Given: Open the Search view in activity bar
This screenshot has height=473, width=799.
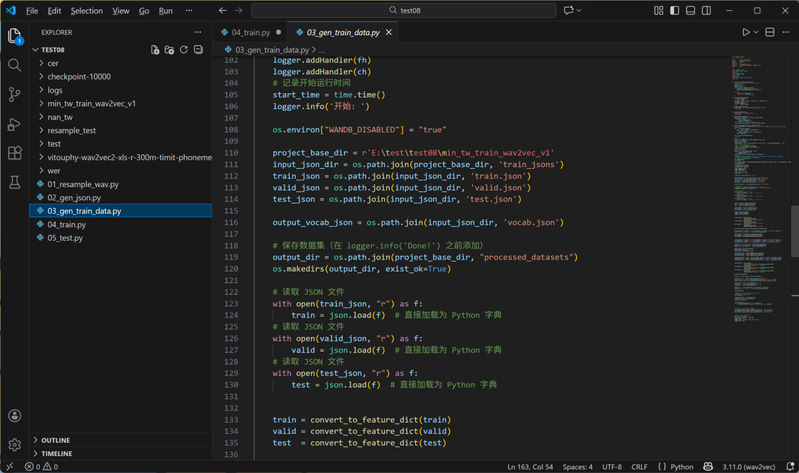Looking at the screenshot, I should pyautogui.click(x=14, y=65).
